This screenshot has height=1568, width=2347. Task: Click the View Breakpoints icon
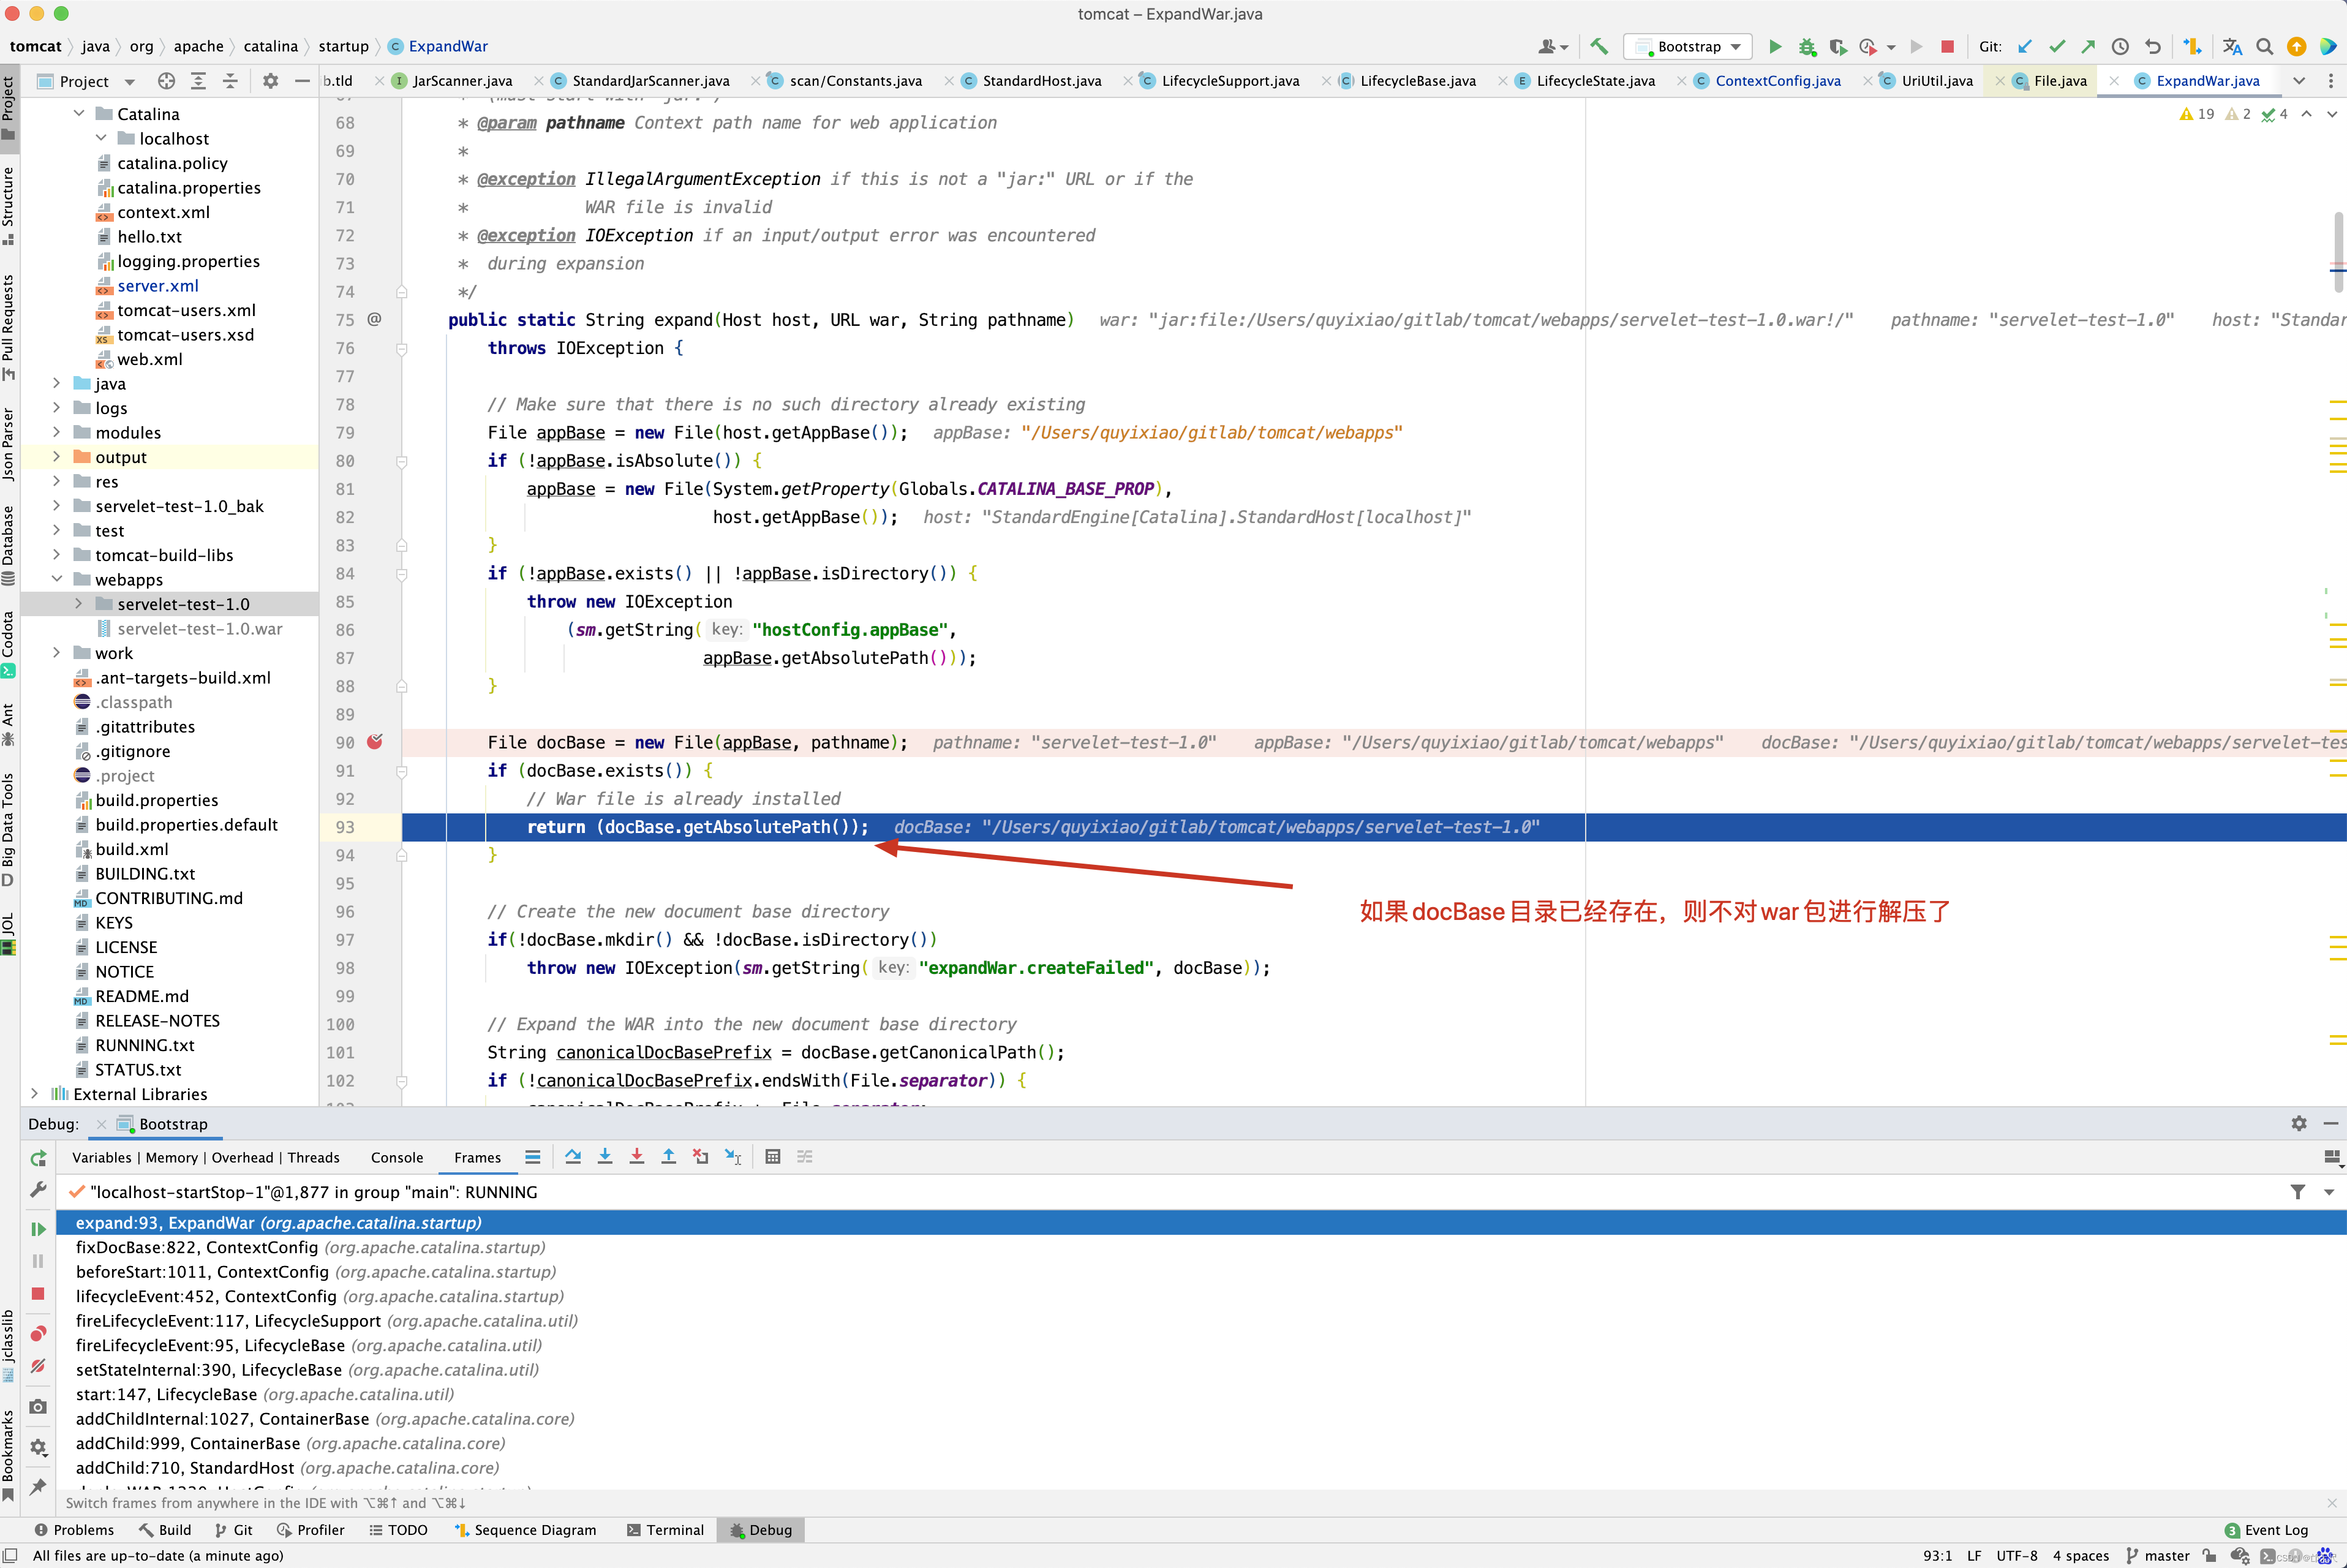pyautogui.click(x=38, y=1334)
